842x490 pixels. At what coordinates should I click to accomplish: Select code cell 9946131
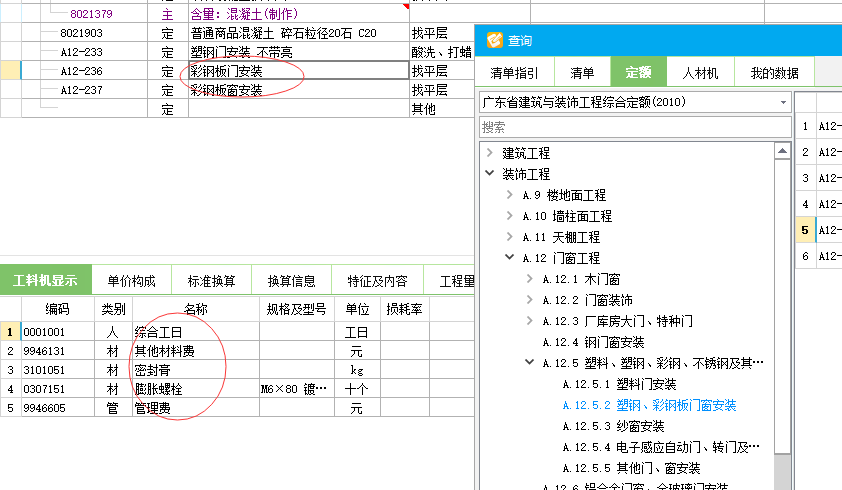[57, 351]
